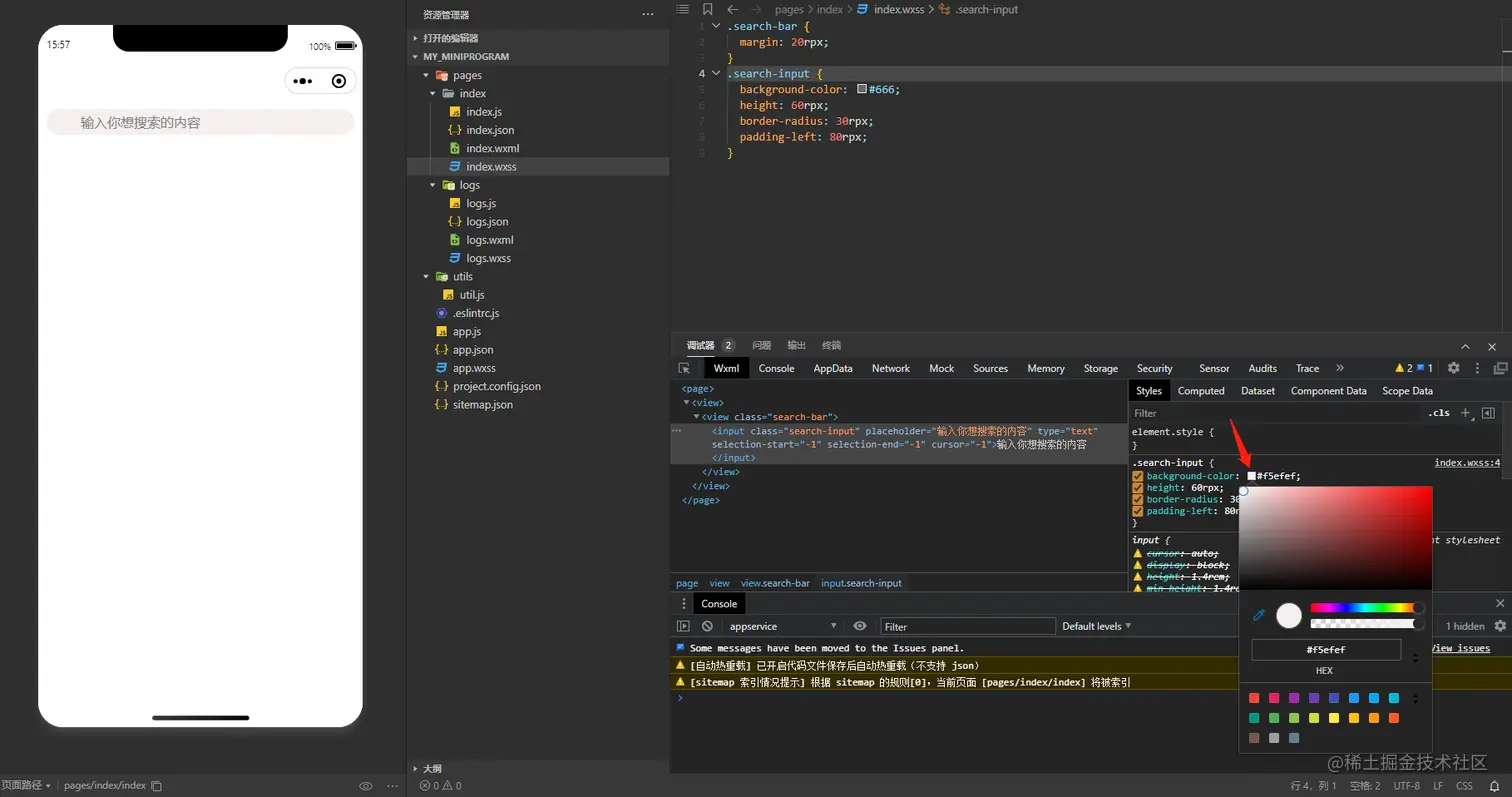1512x797 pixels.
Task: Switch to the Console debugger tab
Action: coord(776,368)
